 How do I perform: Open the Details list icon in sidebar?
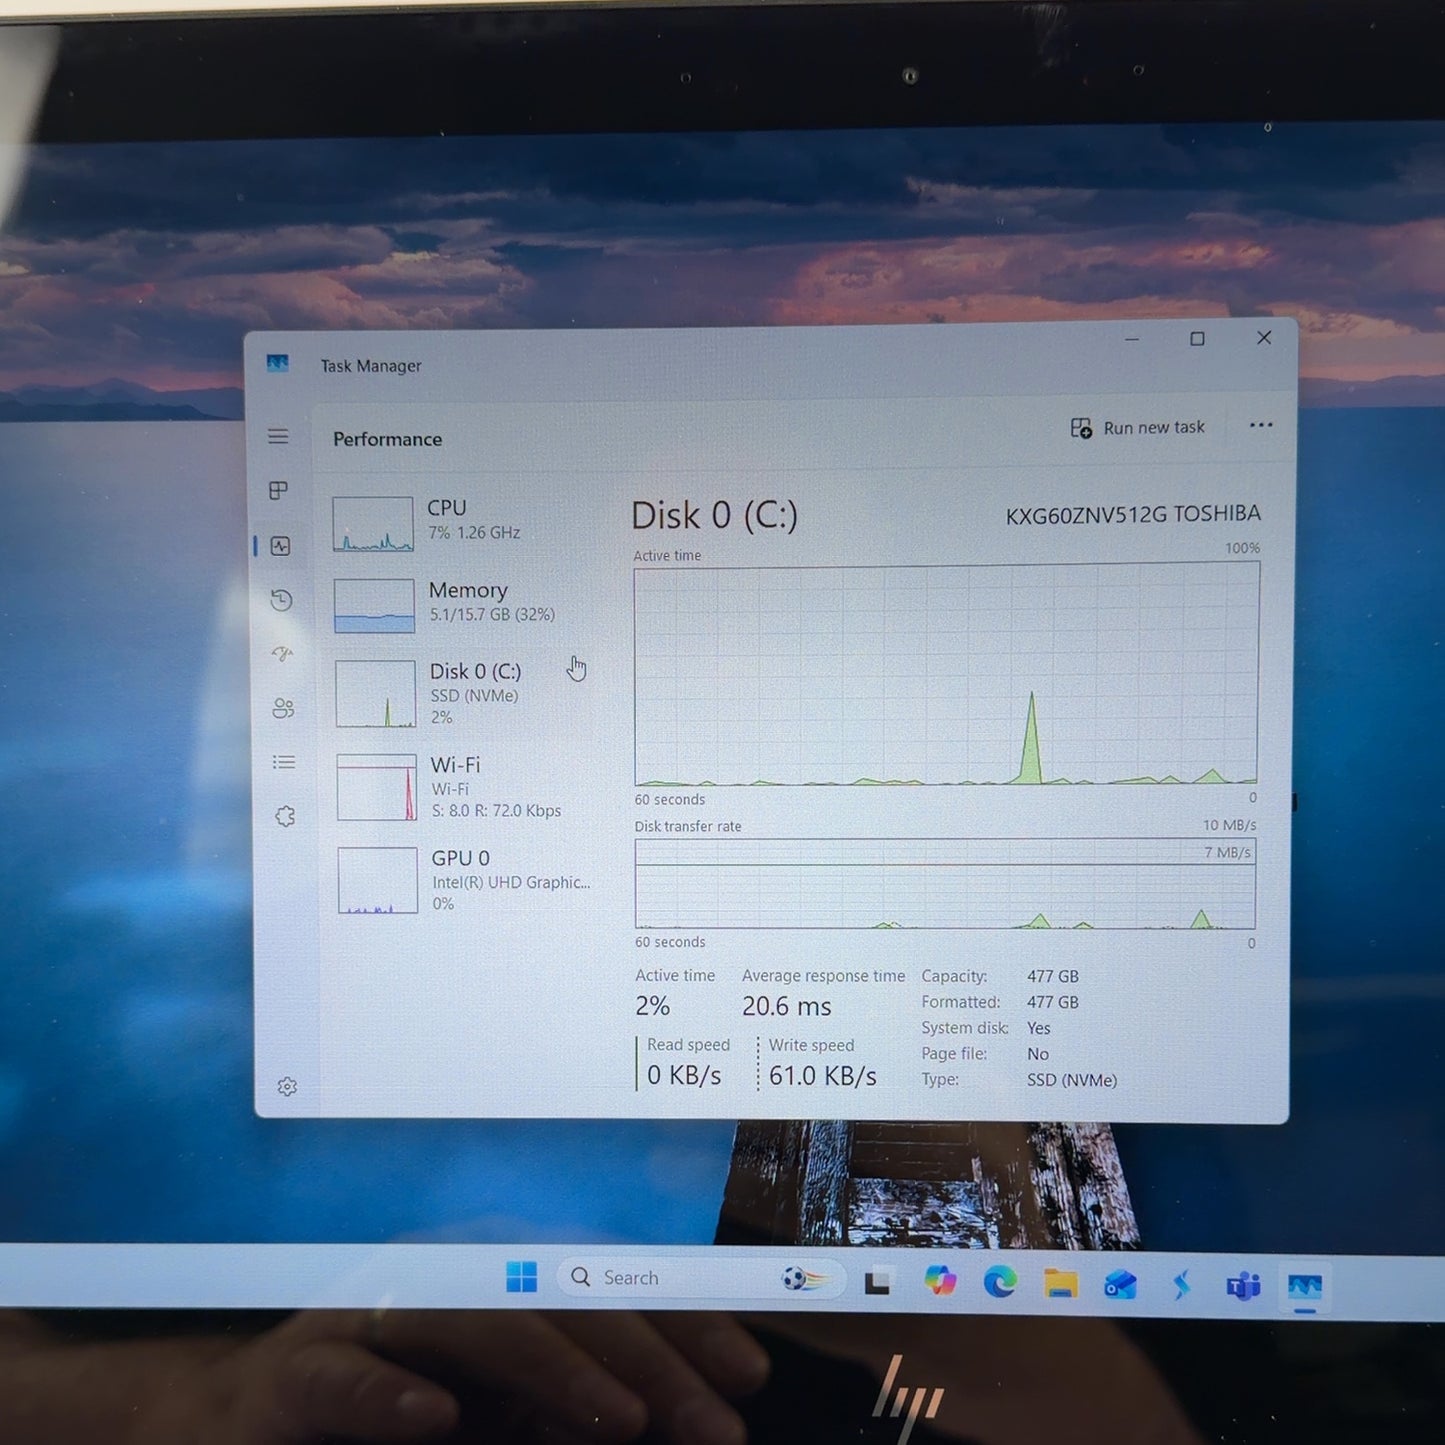[284, 762]
